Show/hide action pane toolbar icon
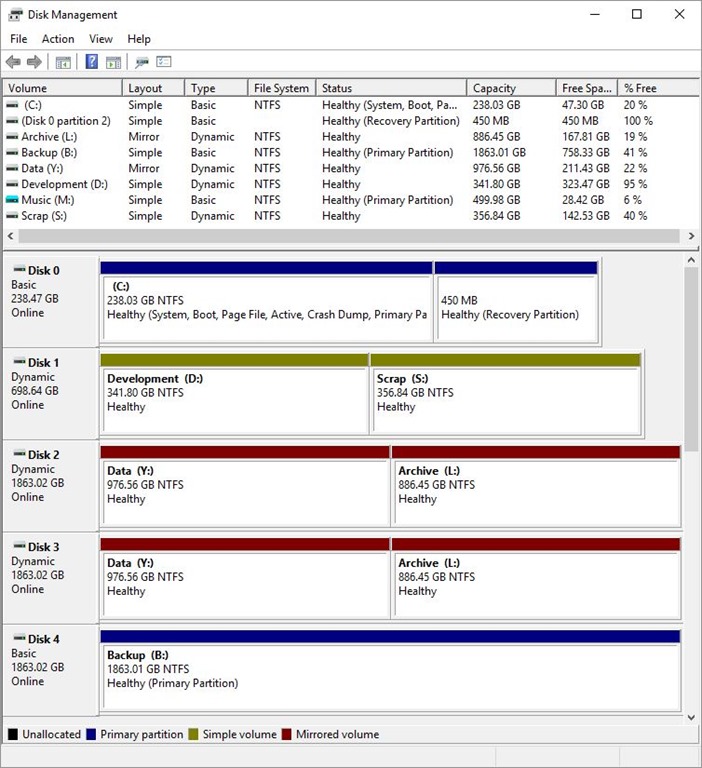The height and width of the screenshot is (768, 702). (x=113, y=62)
